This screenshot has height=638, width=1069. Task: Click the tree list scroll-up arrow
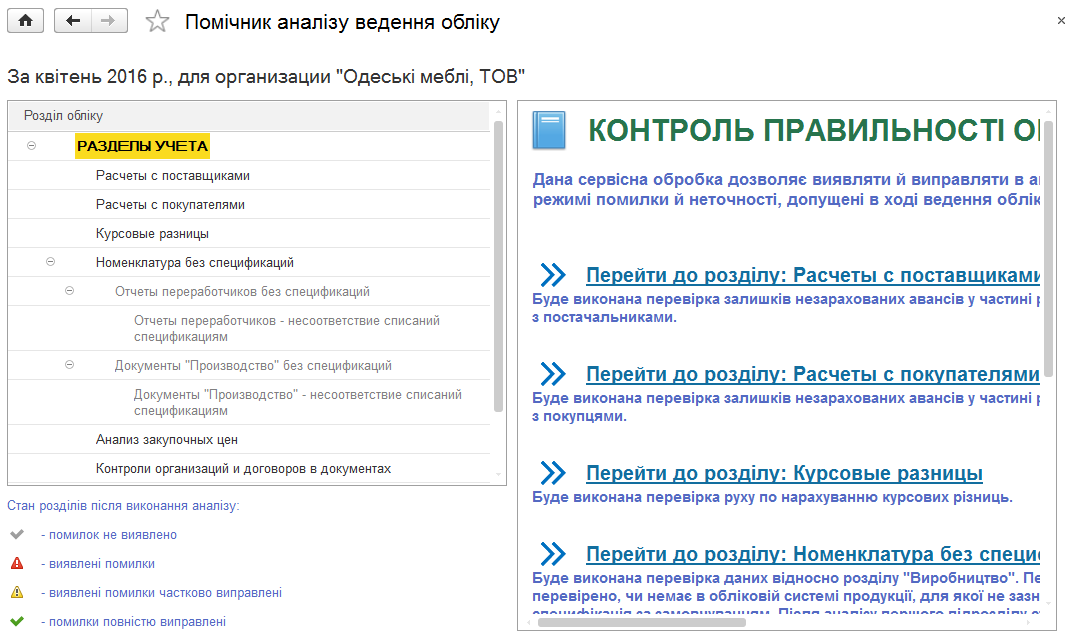(498, 111)
